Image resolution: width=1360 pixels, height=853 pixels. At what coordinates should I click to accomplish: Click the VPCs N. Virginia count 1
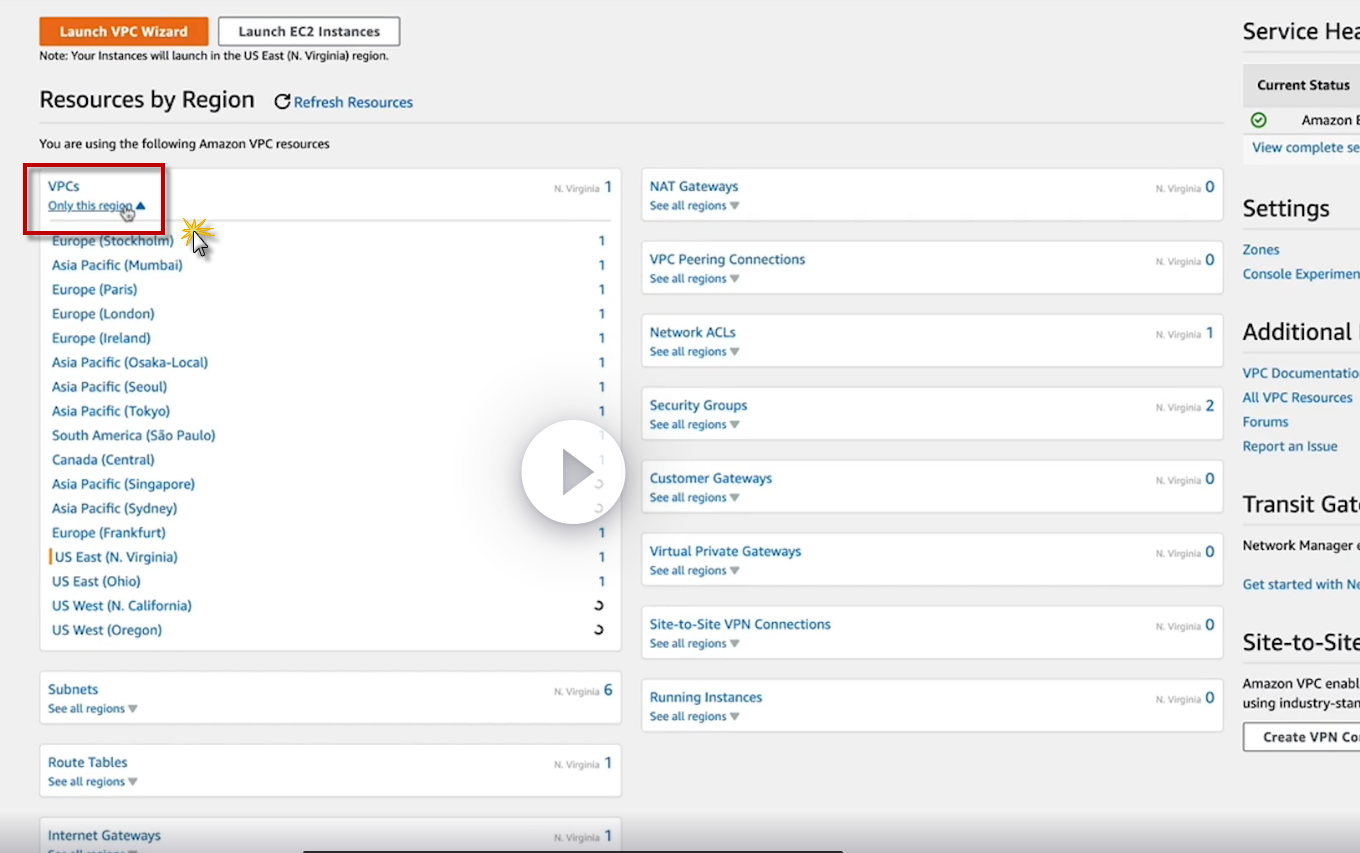point(608,187)
